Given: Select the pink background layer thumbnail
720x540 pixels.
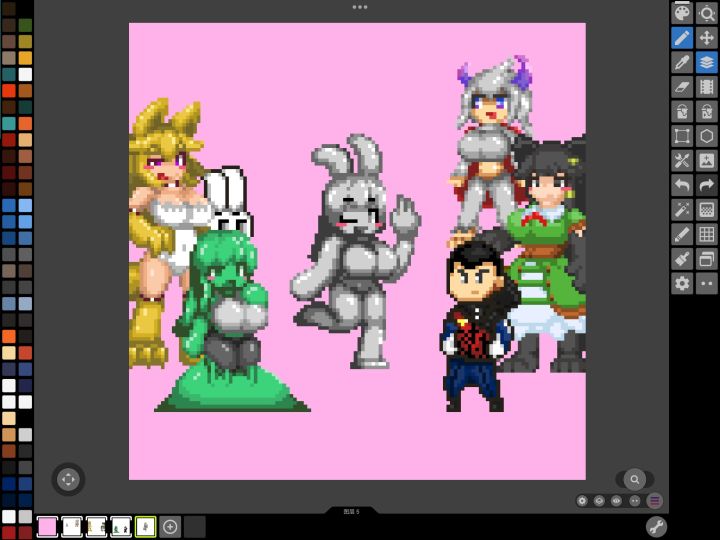Looking at the screenshot, I should (x=47, y=527).
